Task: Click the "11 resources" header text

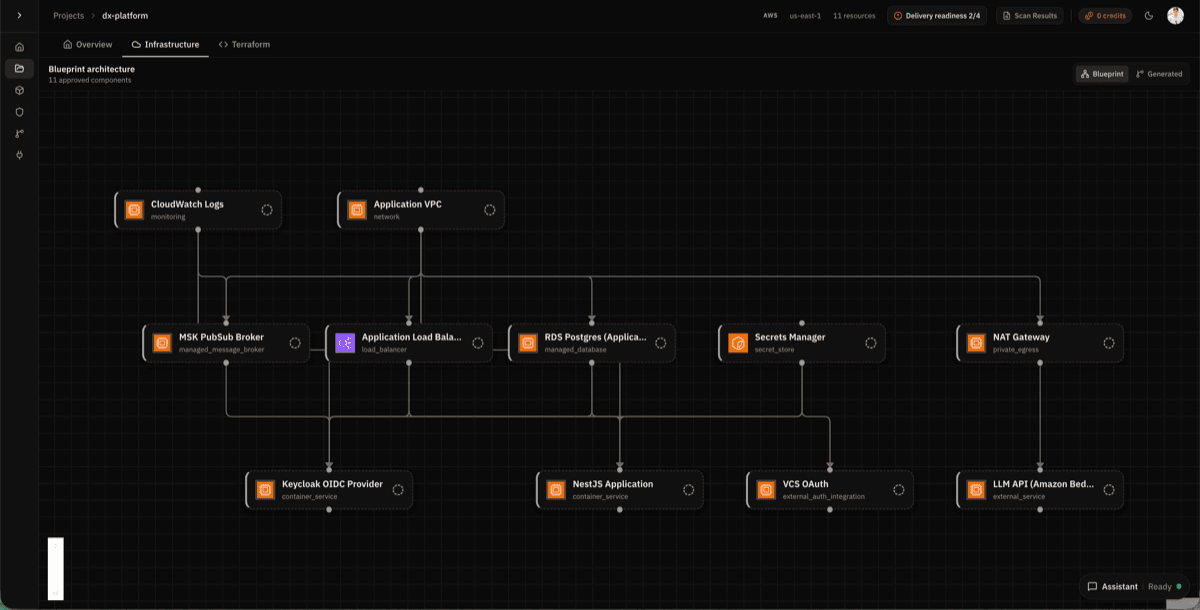Action: [x=855, y=16]
